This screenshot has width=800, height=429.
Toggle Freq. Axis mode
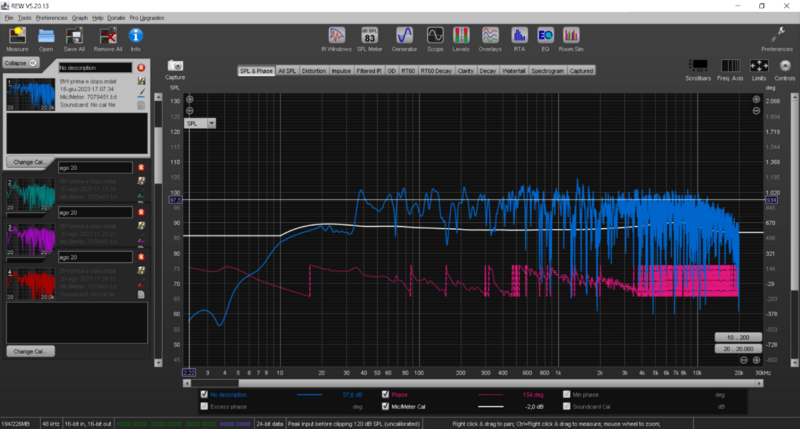click(x=728, y=67)
